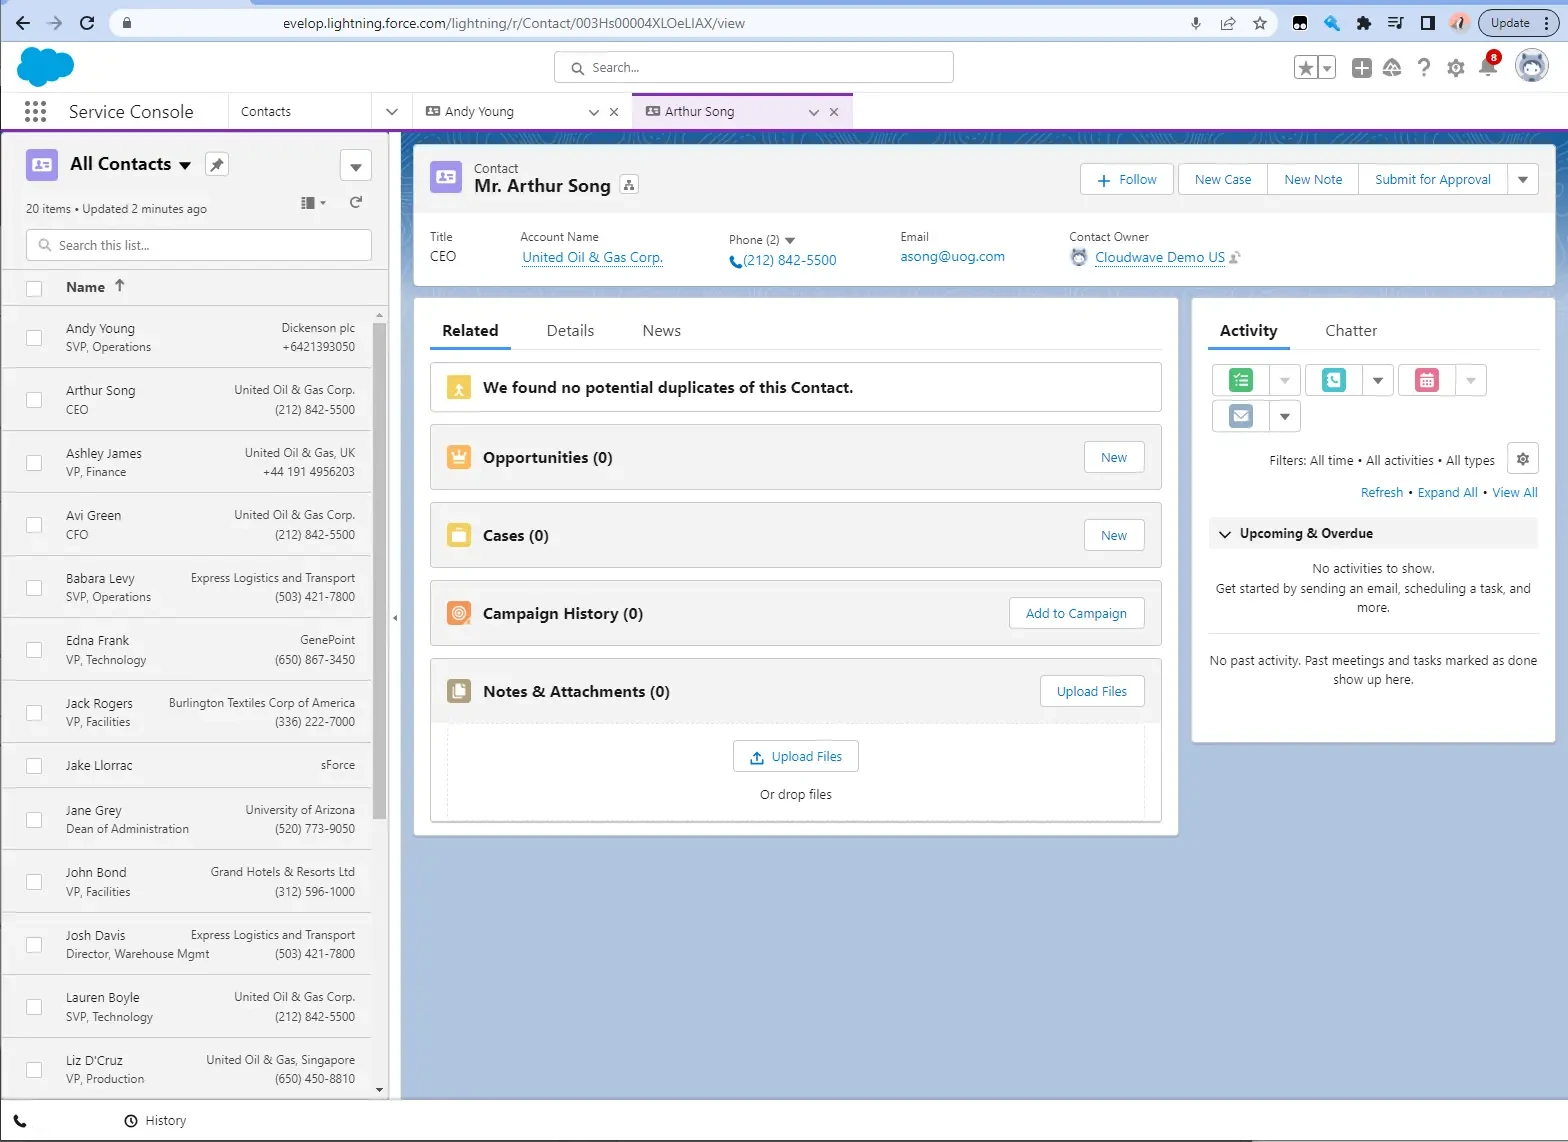The height and width of the screenshot is (1142, 1568).
Task: Pin the All Contacts list view
Action: [x=217, y=164]
